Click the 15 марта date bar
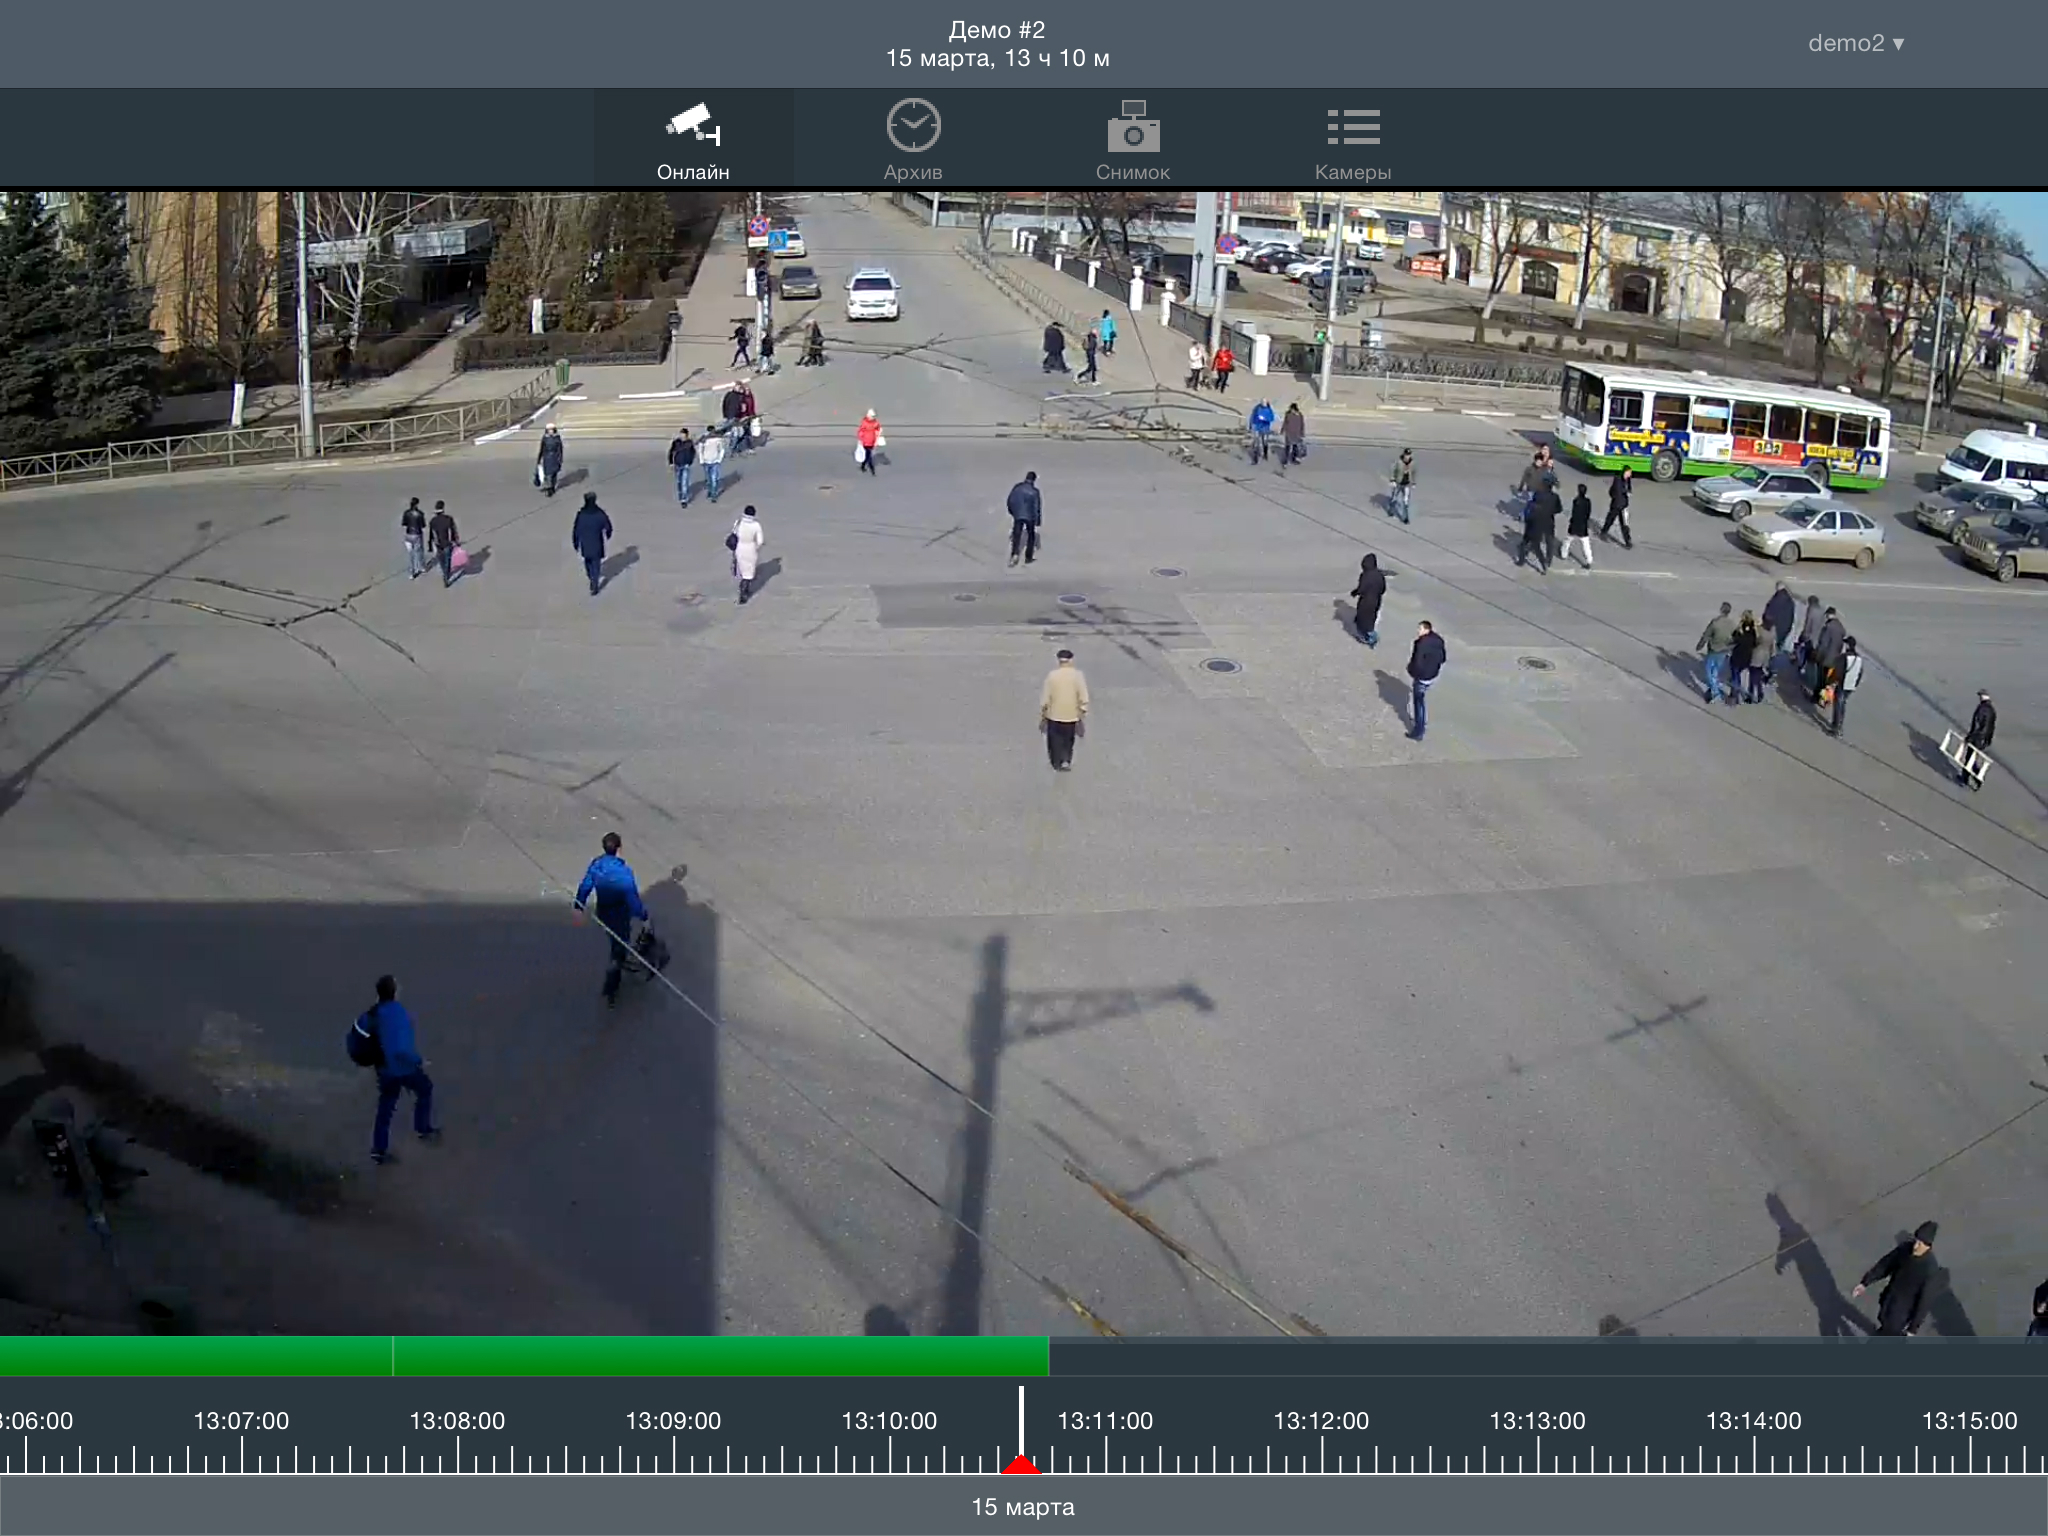The width and height of the screenshot is (2048, 1536). 1023,1507
